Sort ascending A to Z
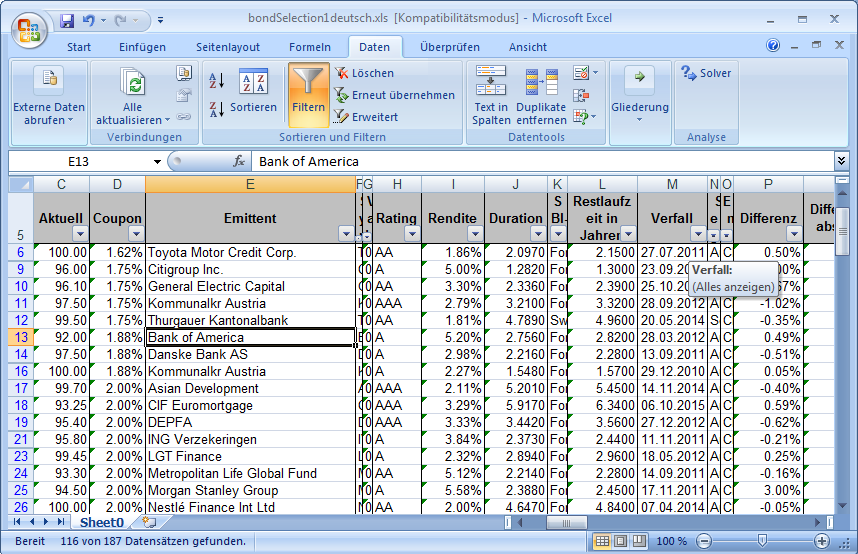 point(217,80)
